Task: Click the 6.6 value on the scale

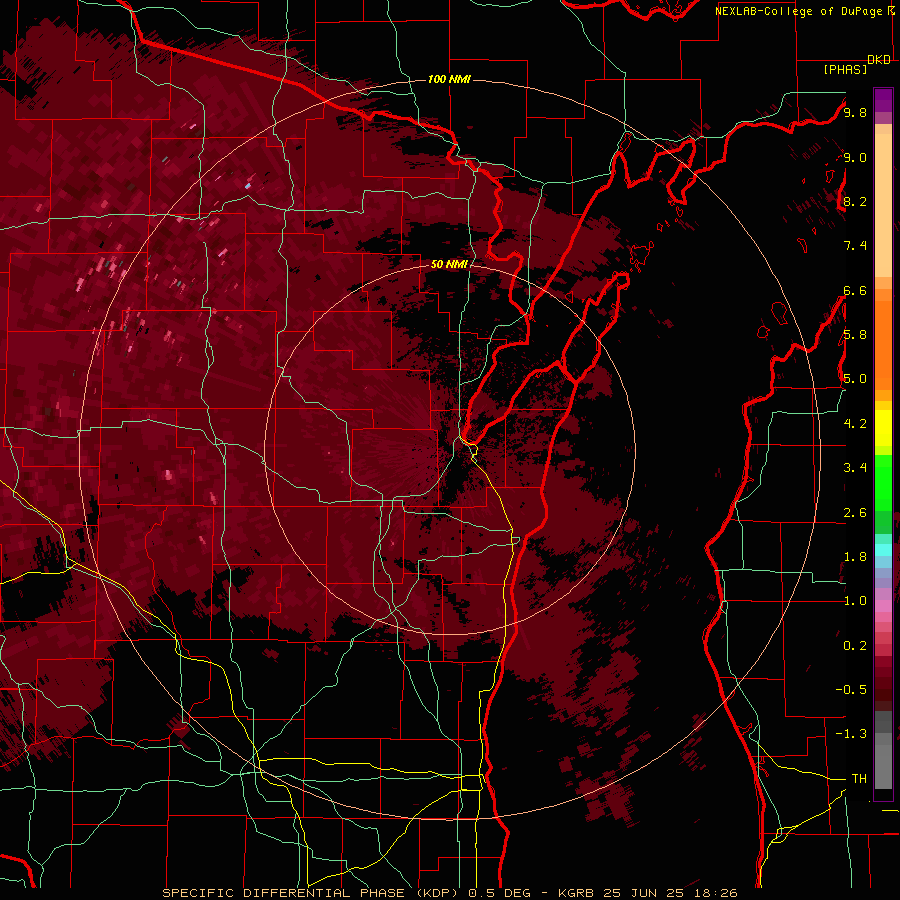Action: click(855, 290)
